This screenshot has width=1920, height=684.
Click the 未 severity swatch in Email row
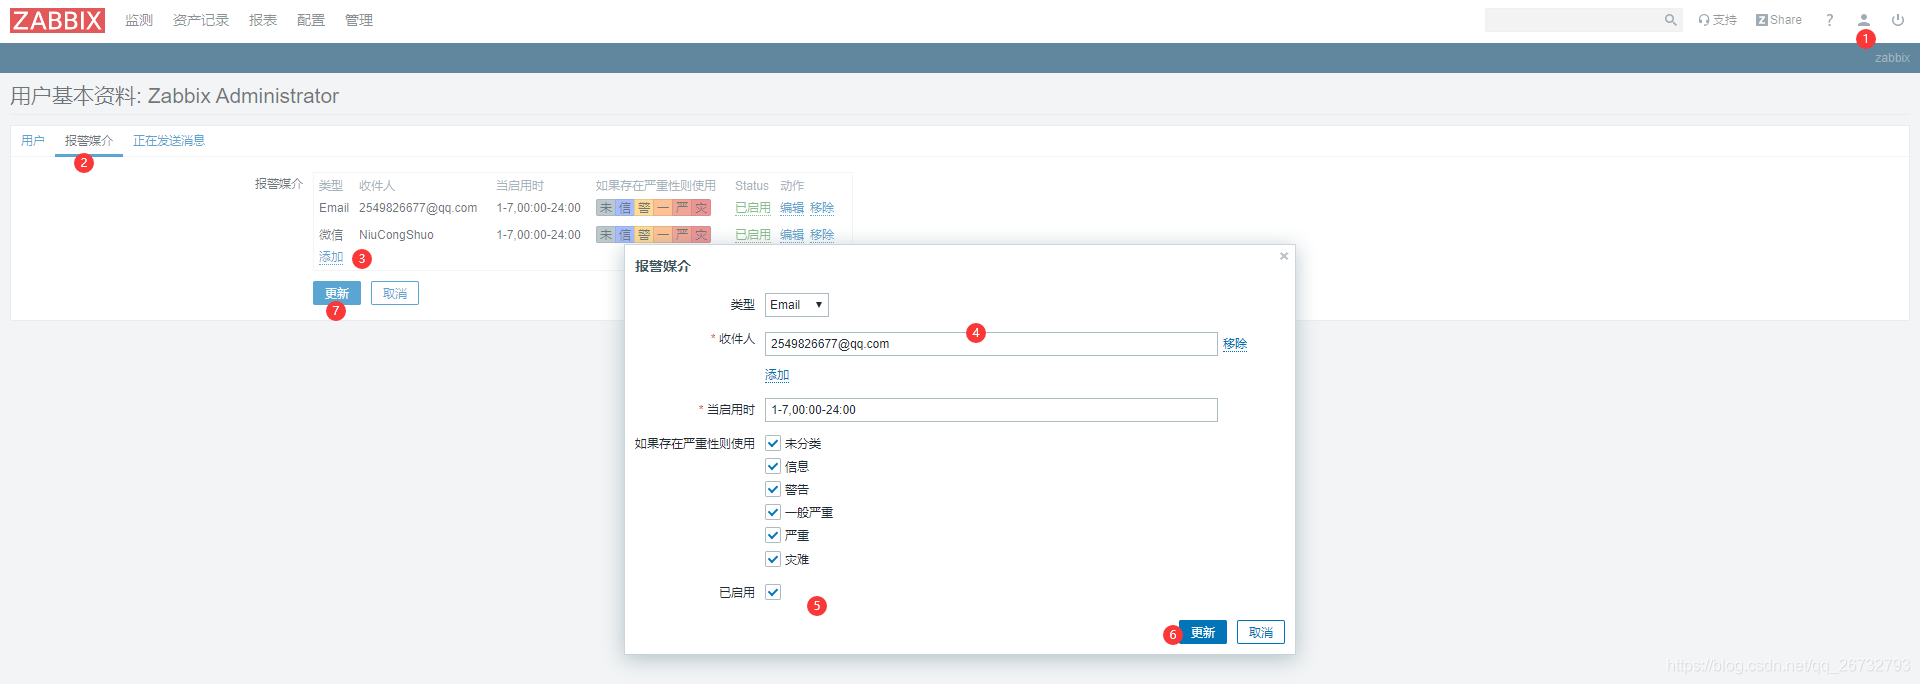(606, 208)
